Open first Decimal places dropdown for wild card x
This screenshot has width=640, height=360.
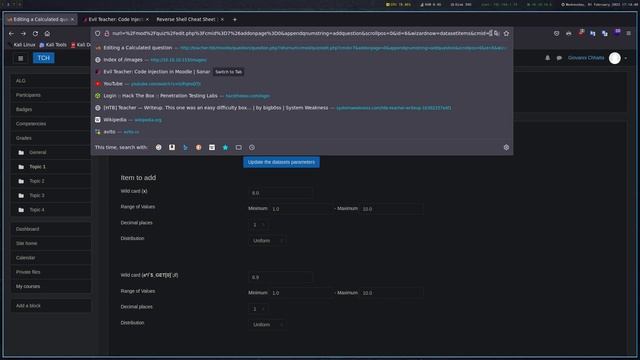259,225
